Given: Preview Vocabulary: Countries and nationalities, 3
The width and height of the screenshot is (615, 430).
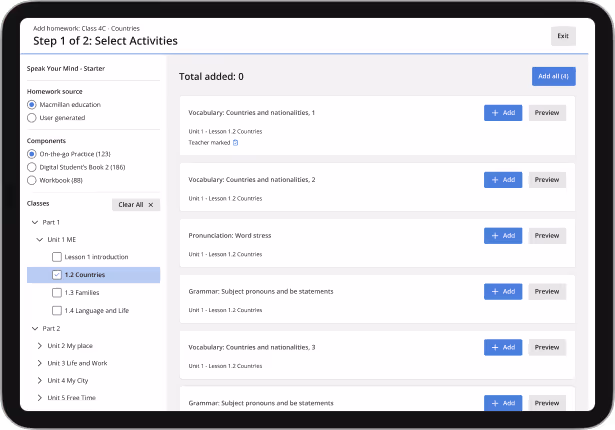Looking at the screenshot, I should tap(547, 348).
